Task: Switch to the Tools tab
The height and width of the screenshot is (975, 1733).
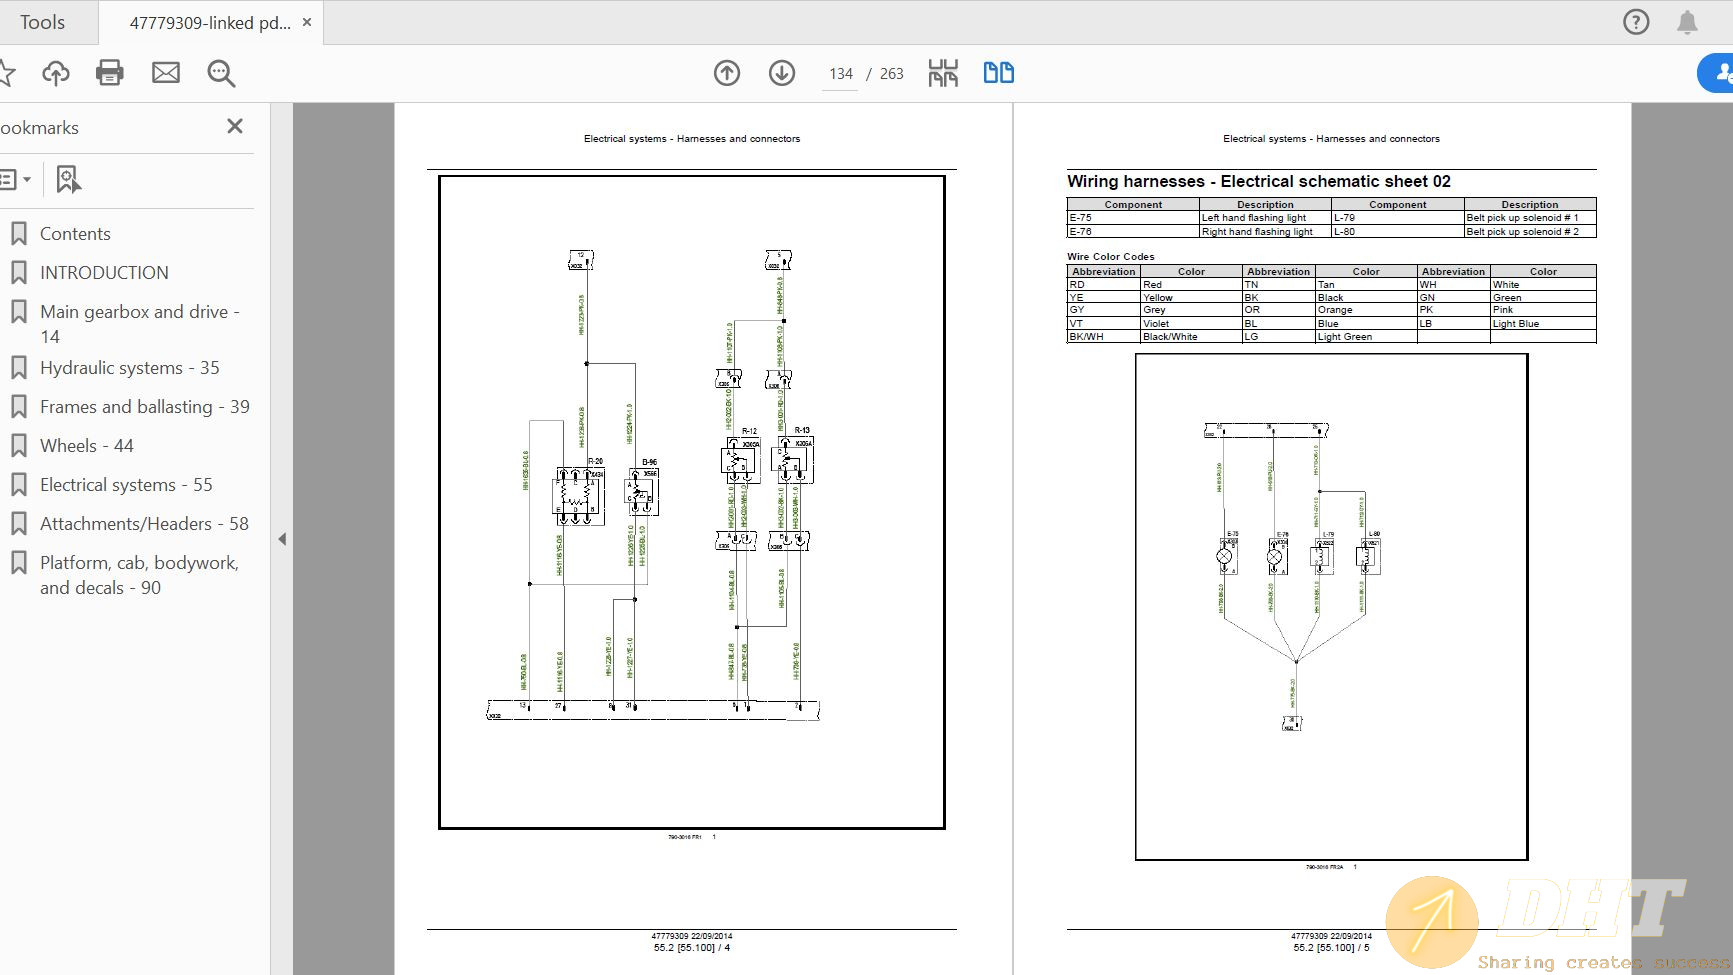Action: pyautogui.click(x=42, y=22)
